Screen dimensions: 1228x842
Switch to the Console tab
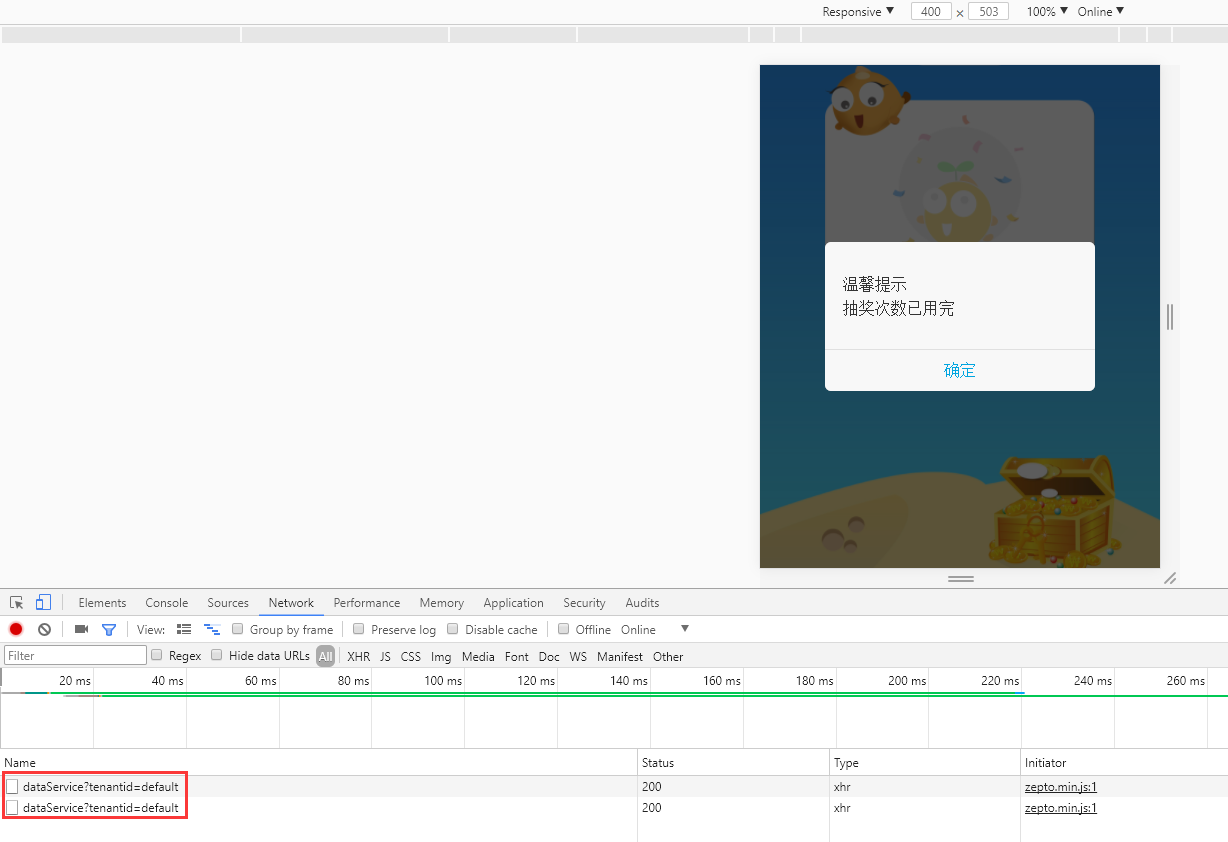click(166, 603)
